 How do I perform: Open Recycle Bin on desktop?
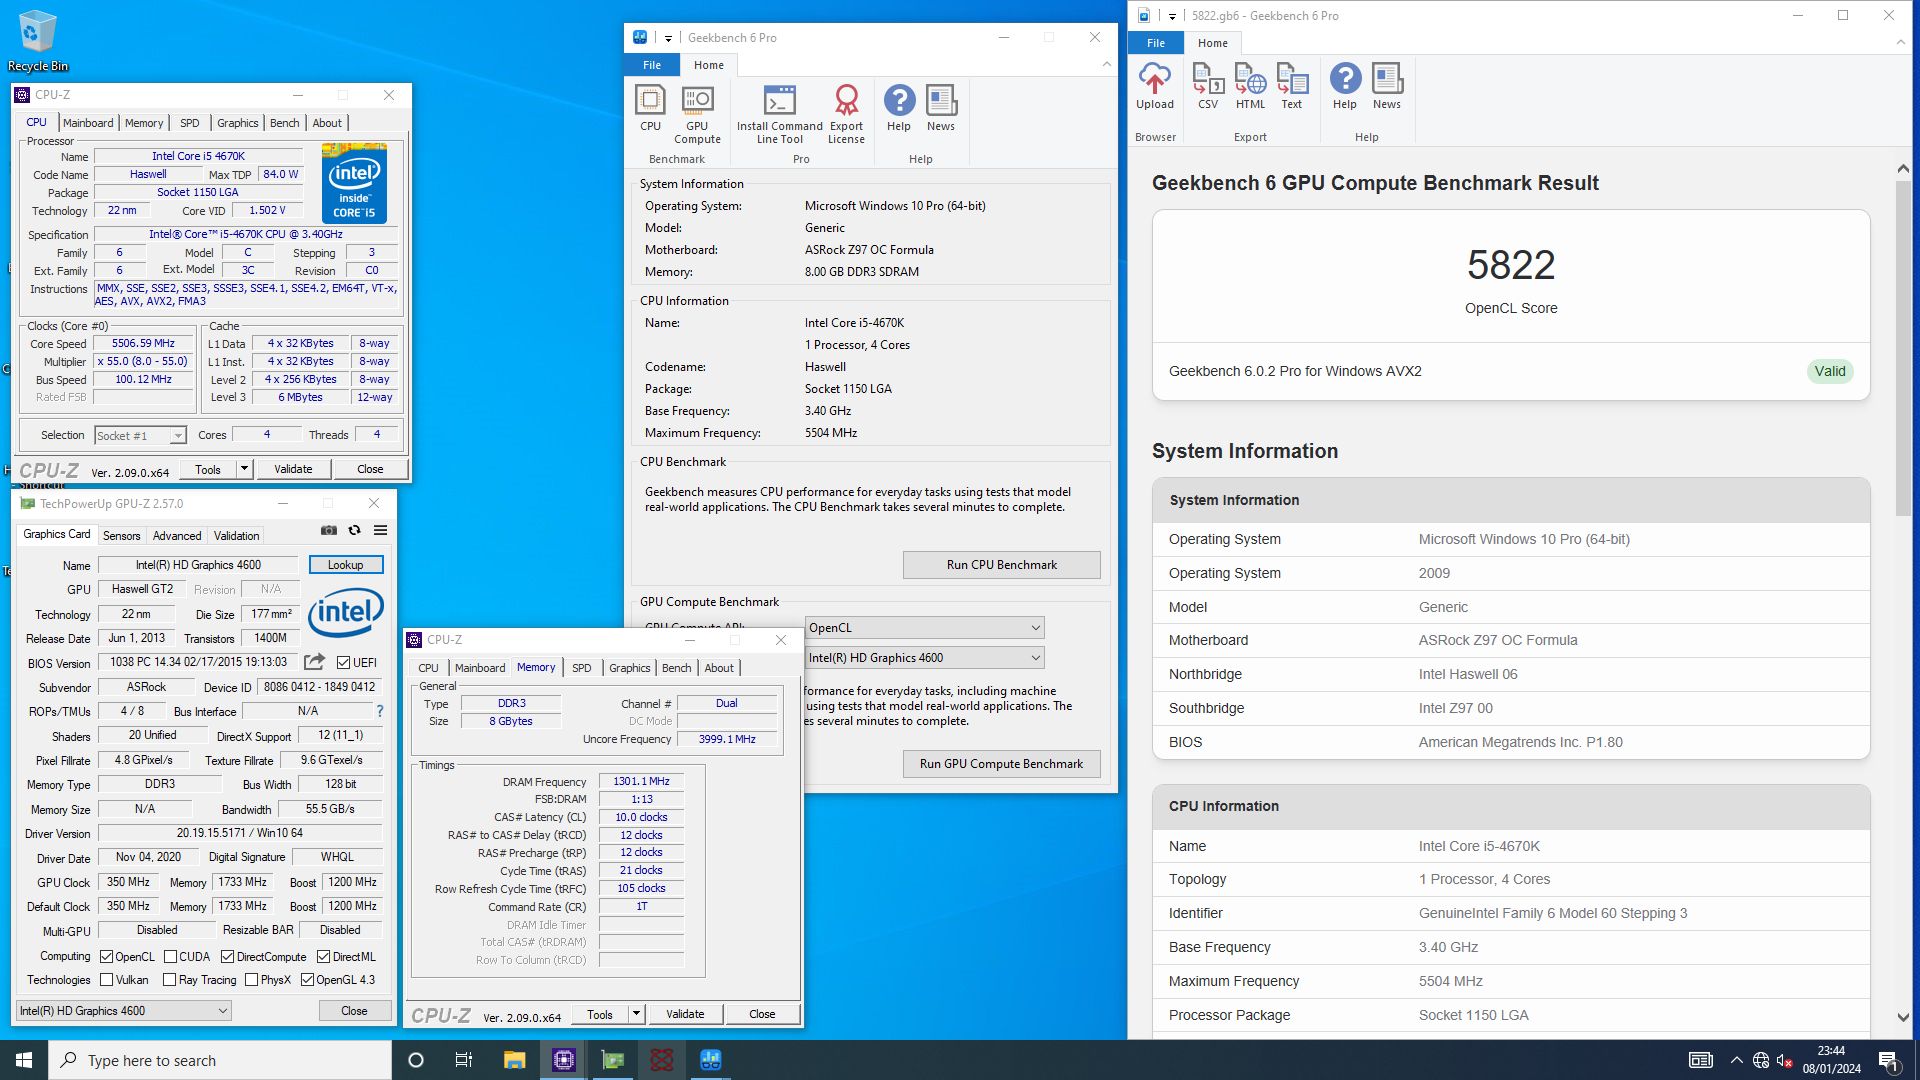tap(37, 41)
